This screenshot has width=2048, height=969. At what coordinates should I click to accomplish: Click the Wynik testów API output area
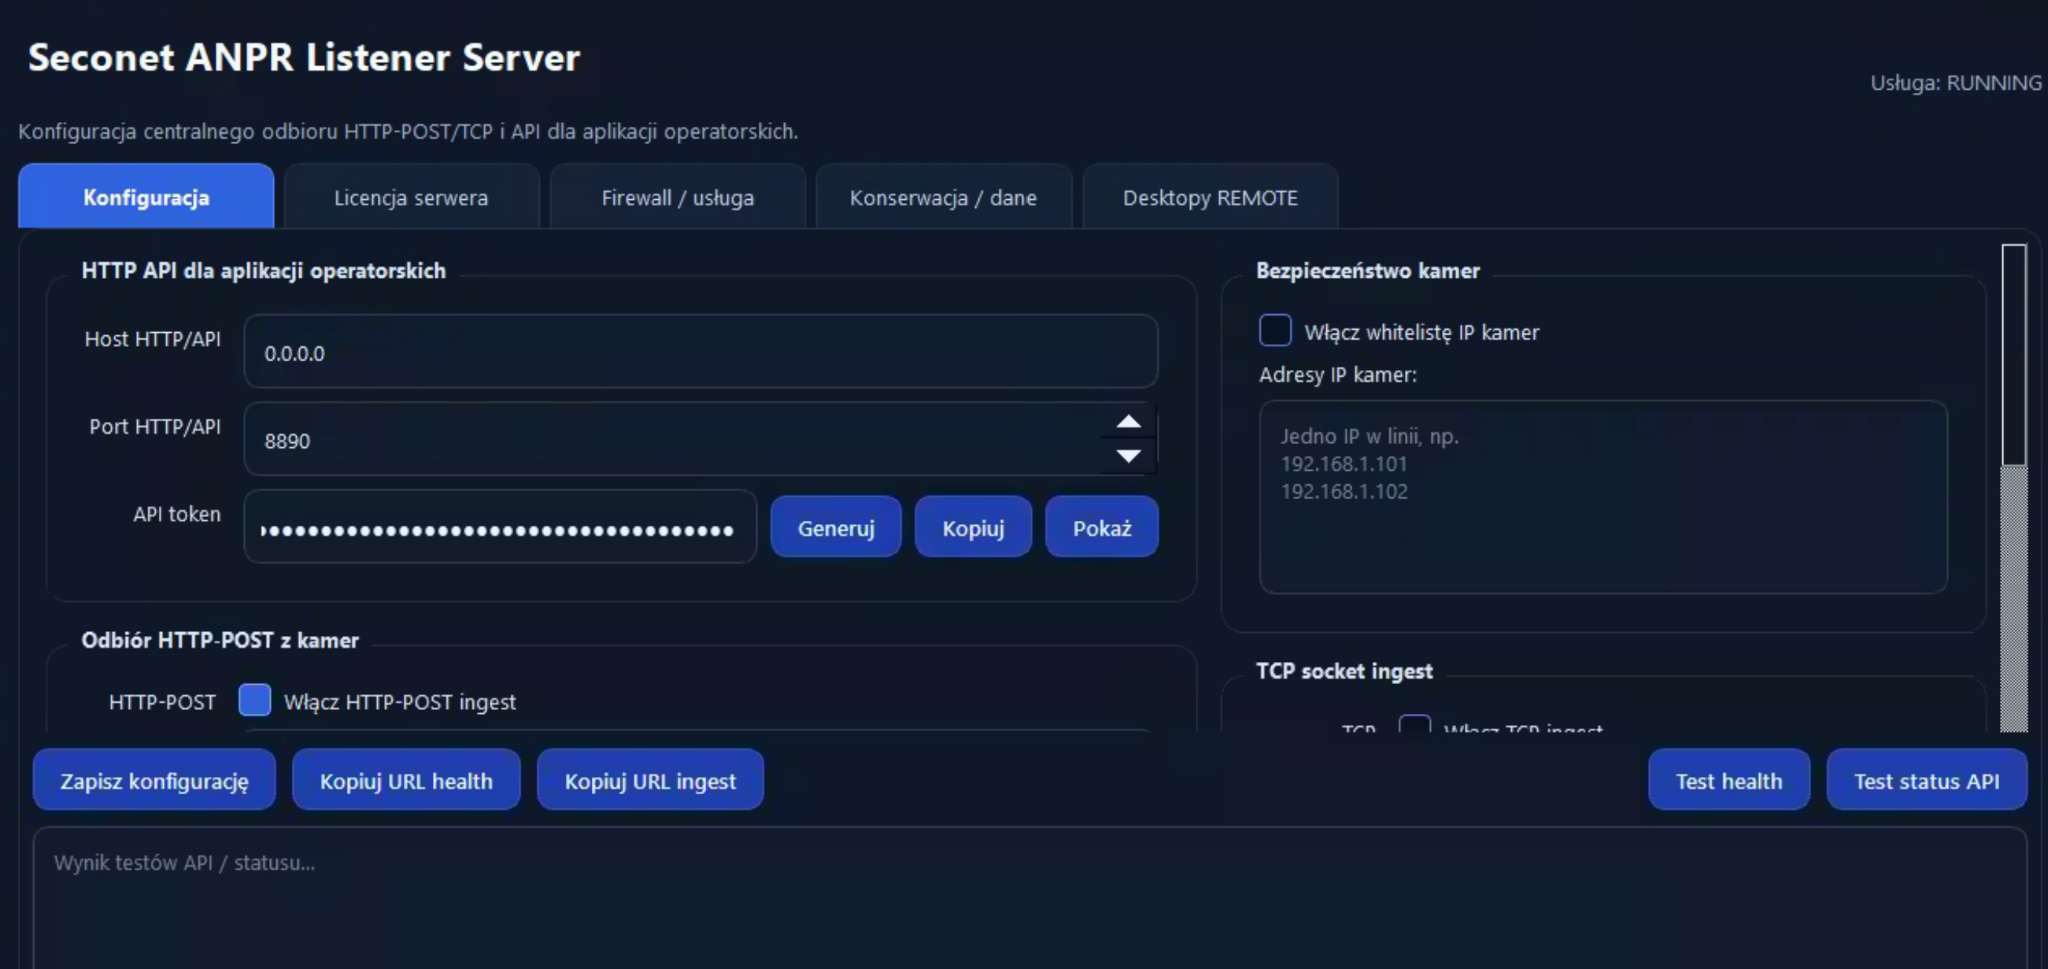1030,898
